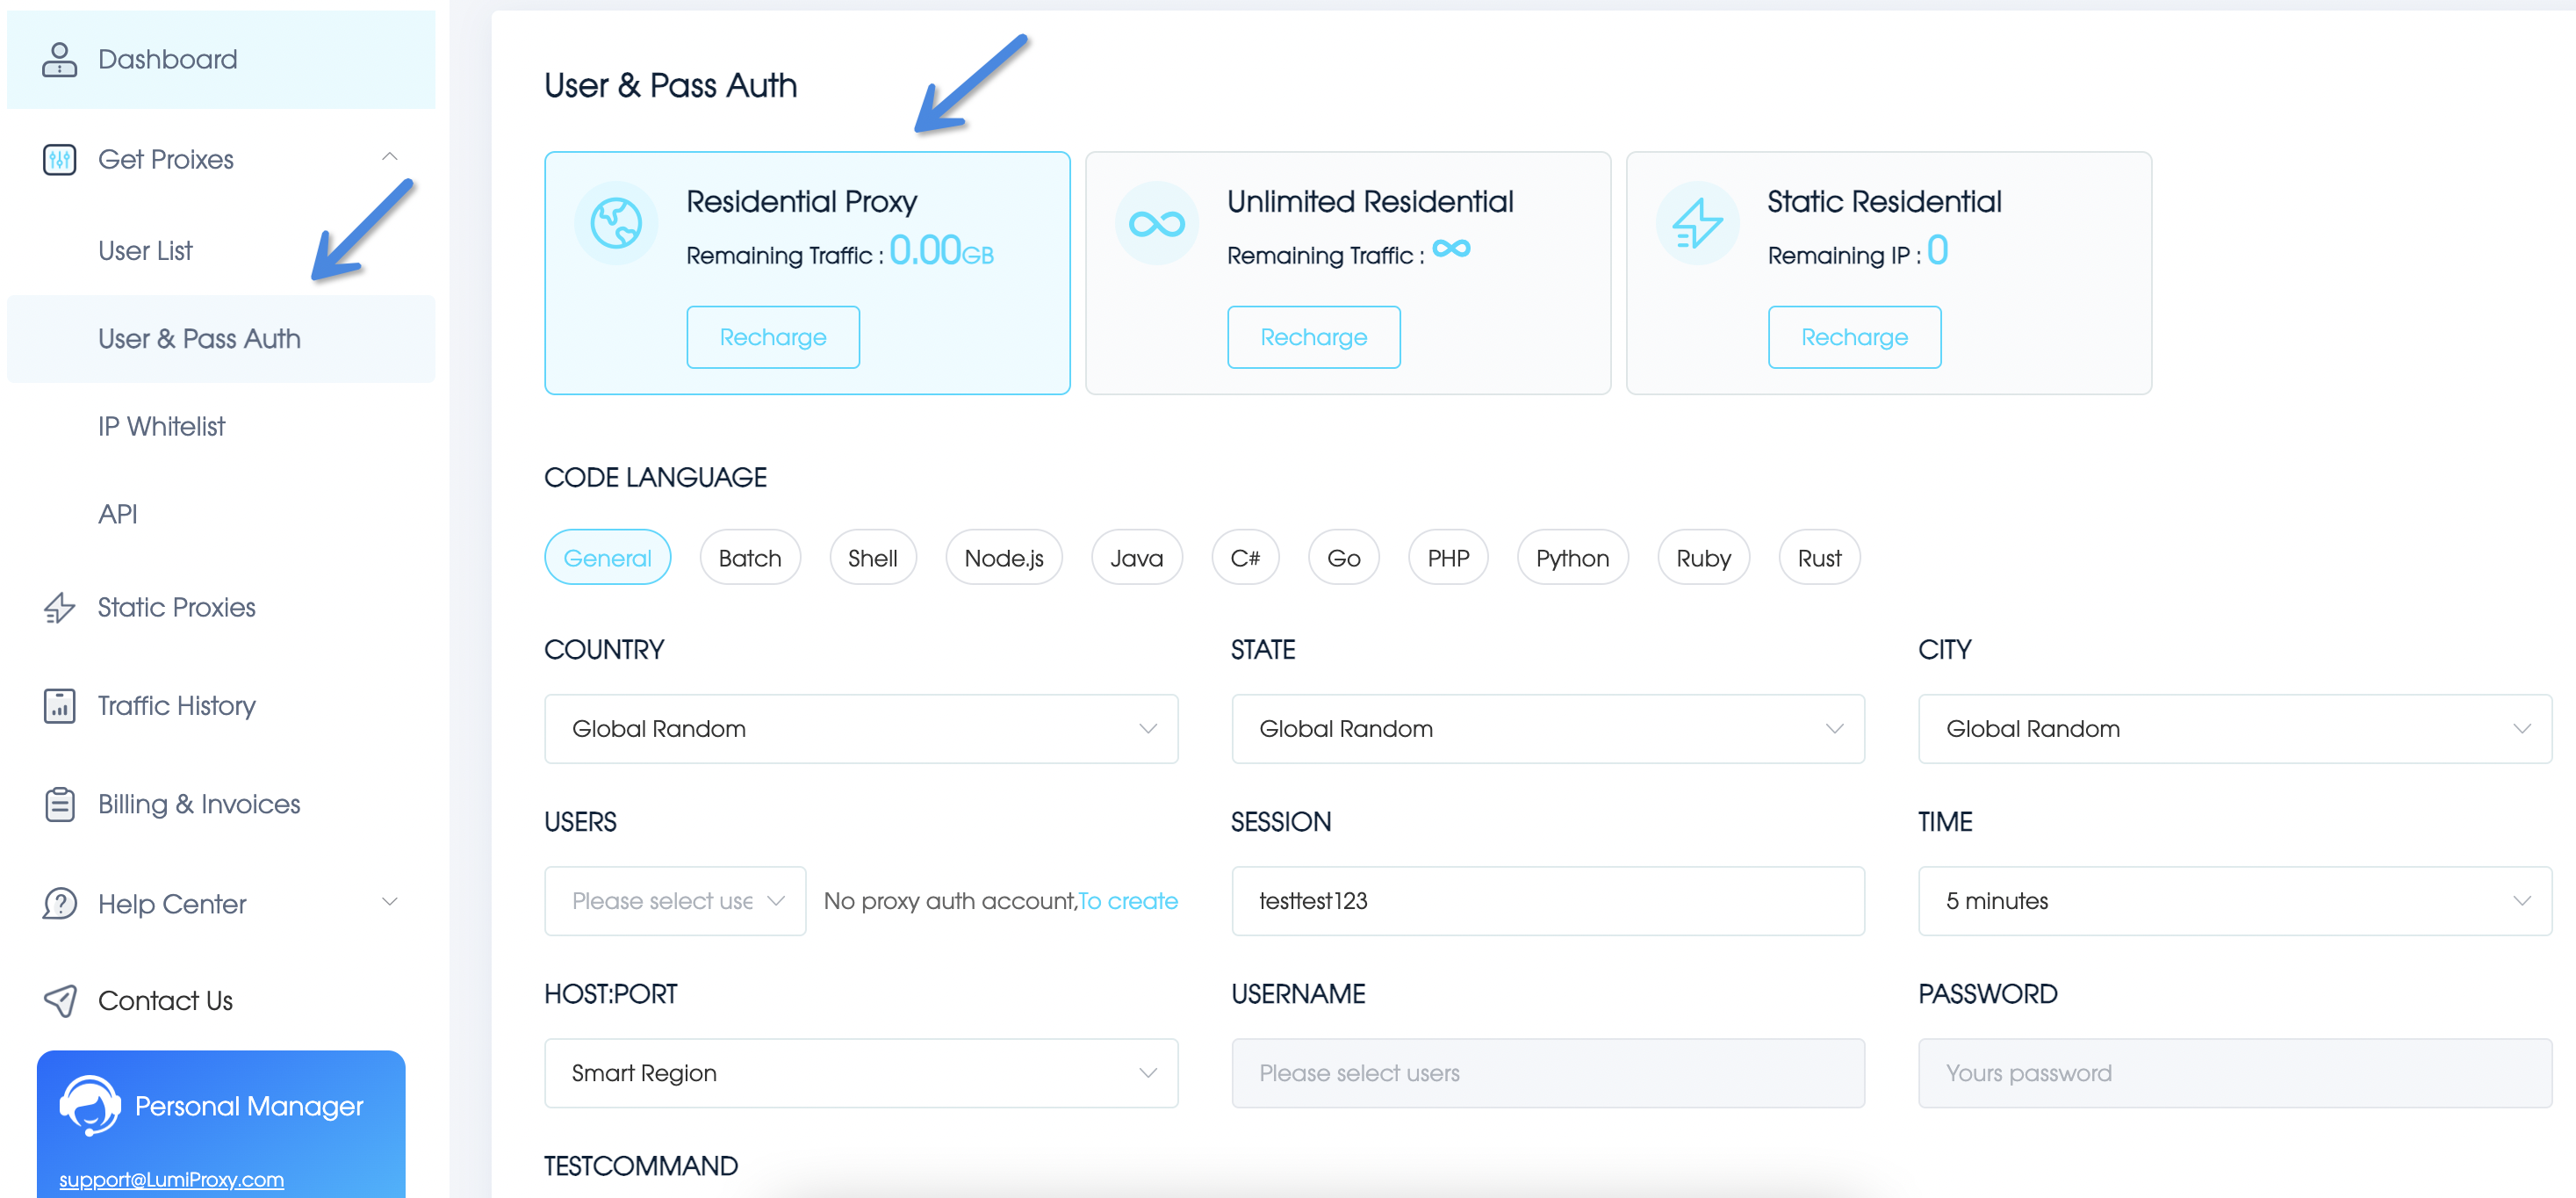Select the PHP code language
This screenshot has height=1198, width=2576.
(x=1447, y=557)
